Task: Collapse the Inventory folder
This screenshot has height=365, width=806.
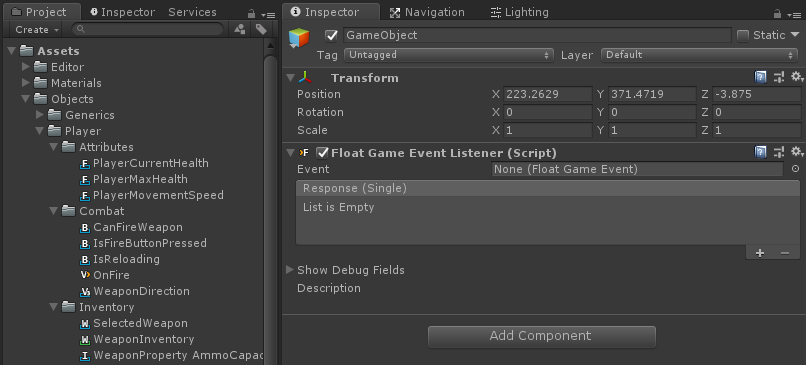Action: 54,307
